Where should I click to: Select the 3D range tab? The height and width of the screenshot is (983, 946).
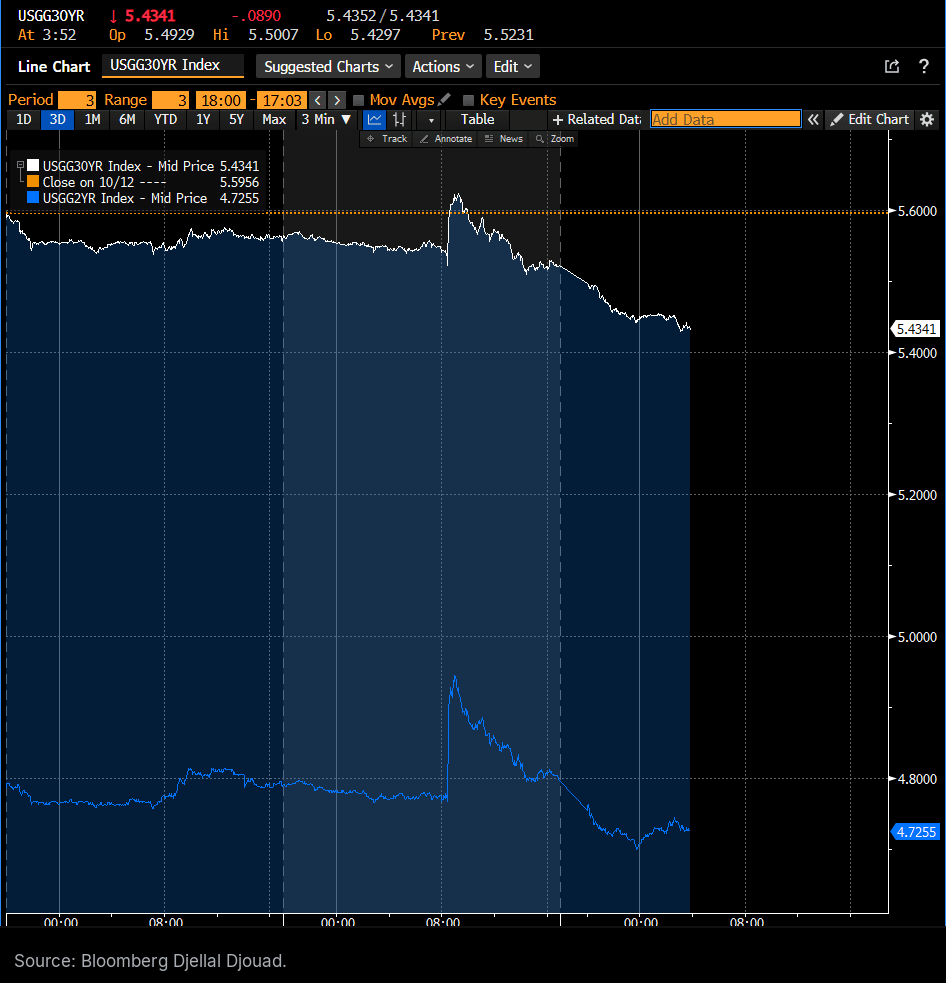[58, 119]
